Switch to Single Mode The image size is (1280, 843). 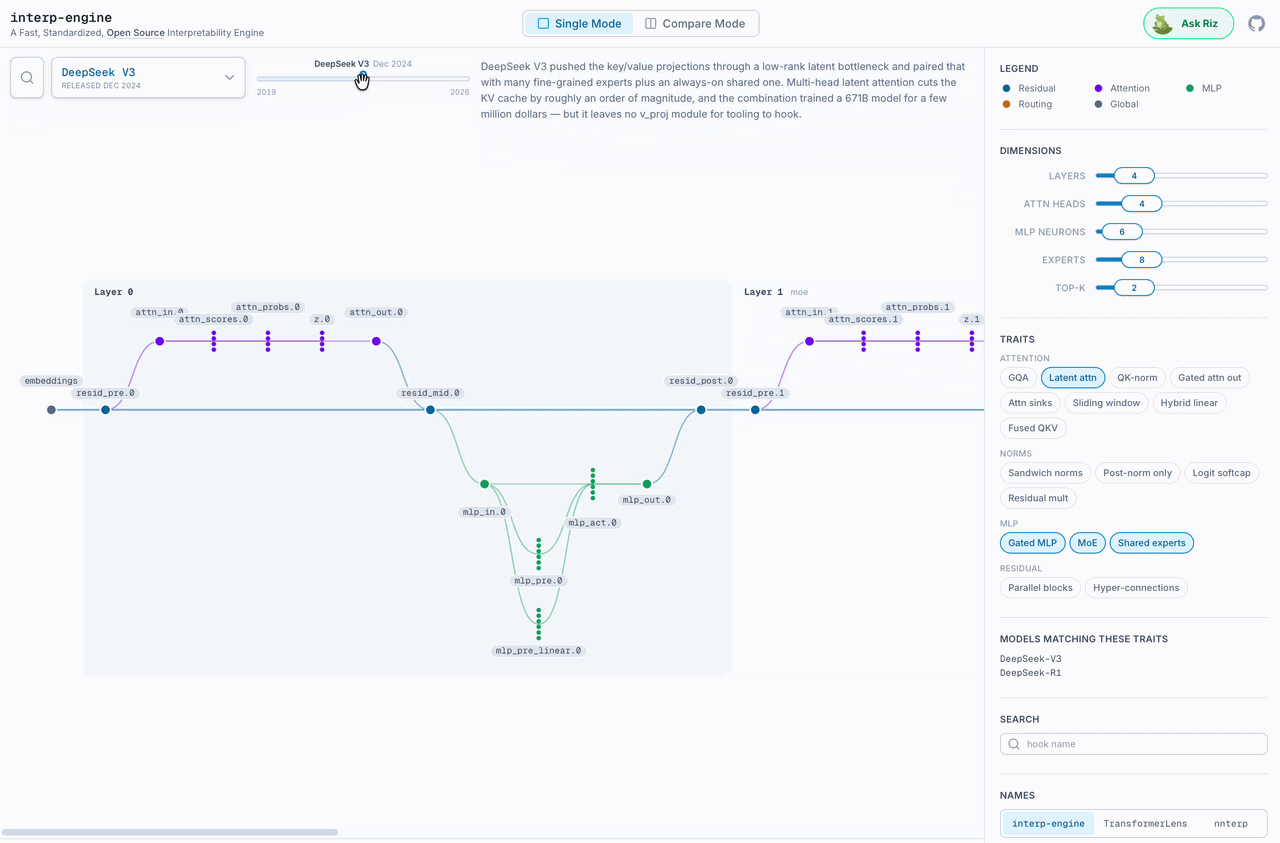[579, 23]
